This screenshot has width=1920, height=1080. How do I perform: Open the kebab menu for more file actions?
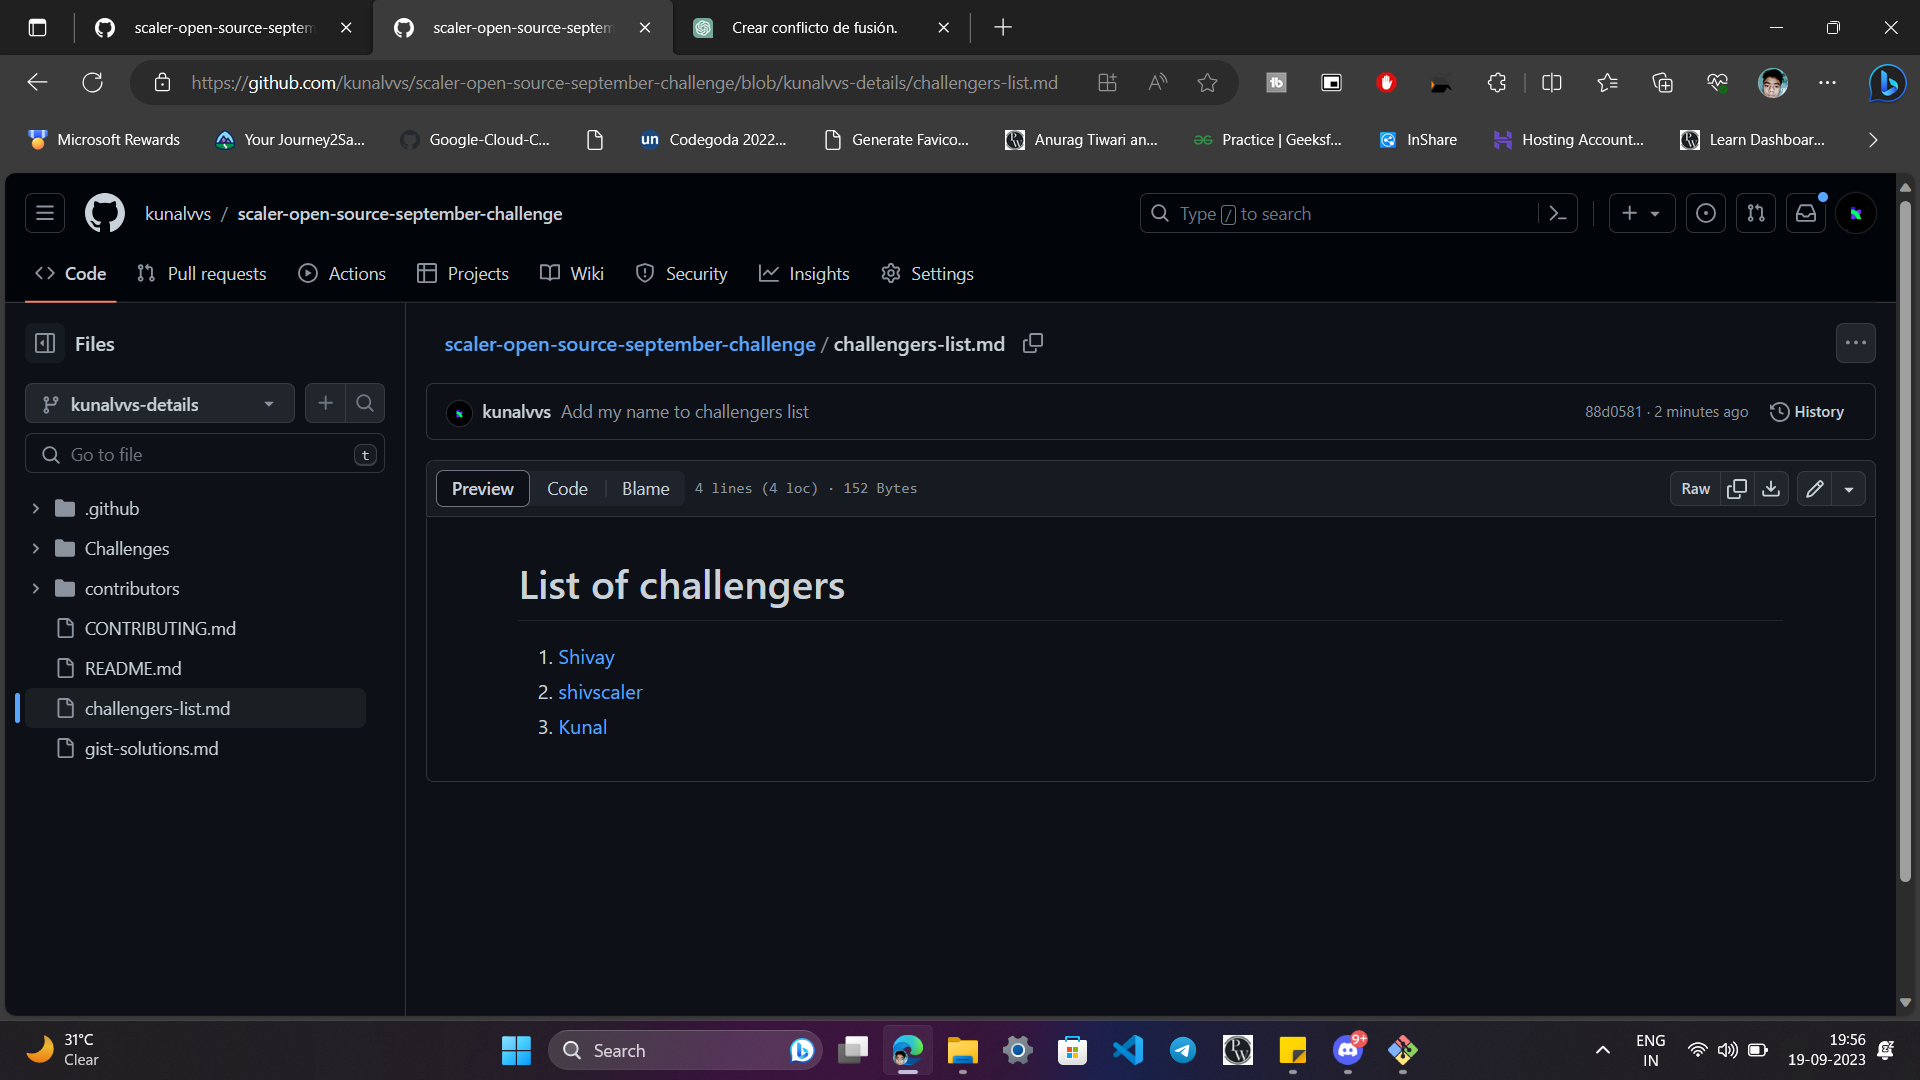1855,343
